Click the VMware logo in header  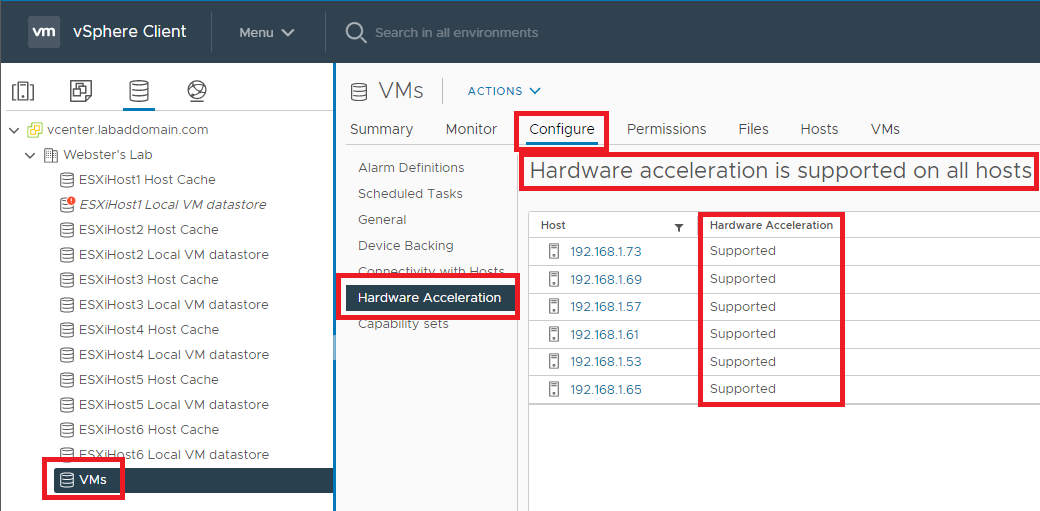[x=44, y=32]
